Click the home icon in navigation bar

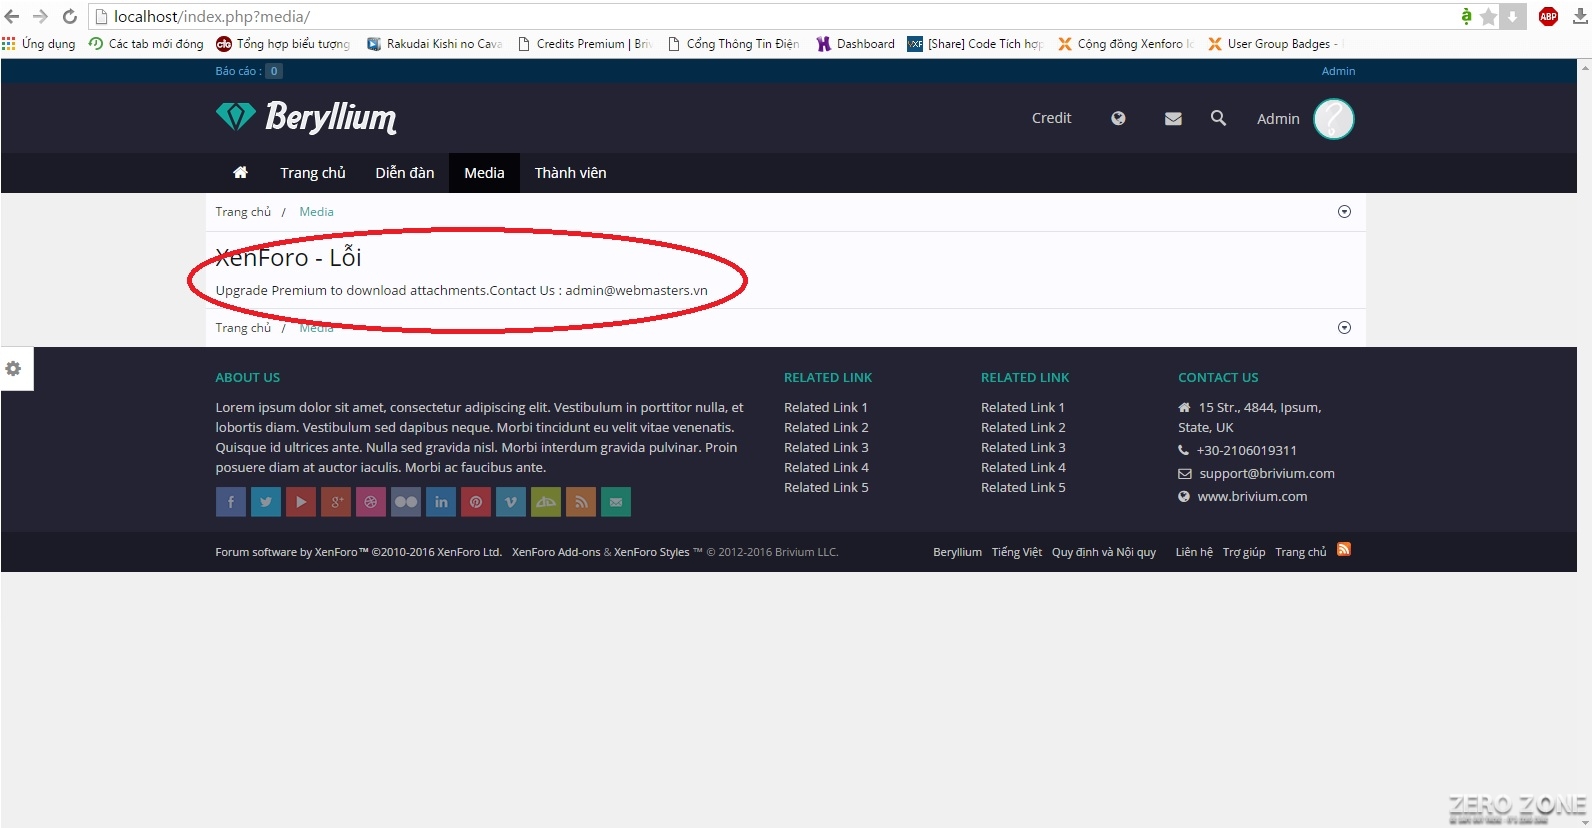pyautogui.click(x=240, y=173)
